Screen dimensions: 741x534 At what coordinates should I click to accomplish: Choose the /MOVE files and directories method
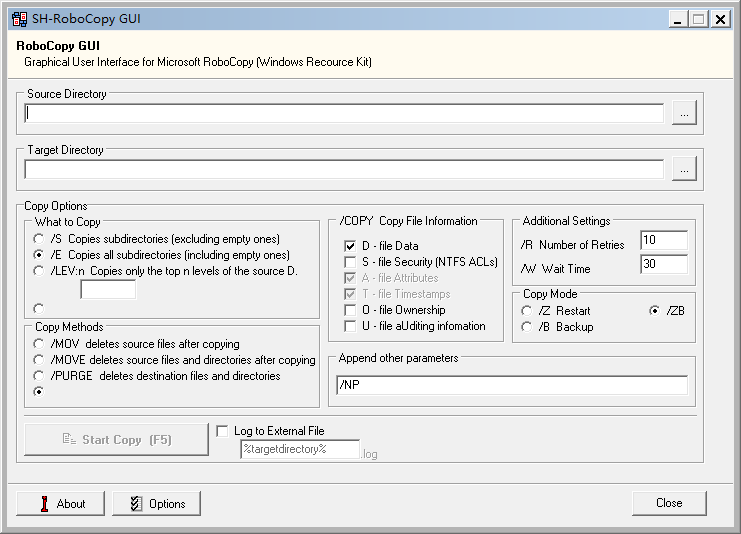click(39, 360)
